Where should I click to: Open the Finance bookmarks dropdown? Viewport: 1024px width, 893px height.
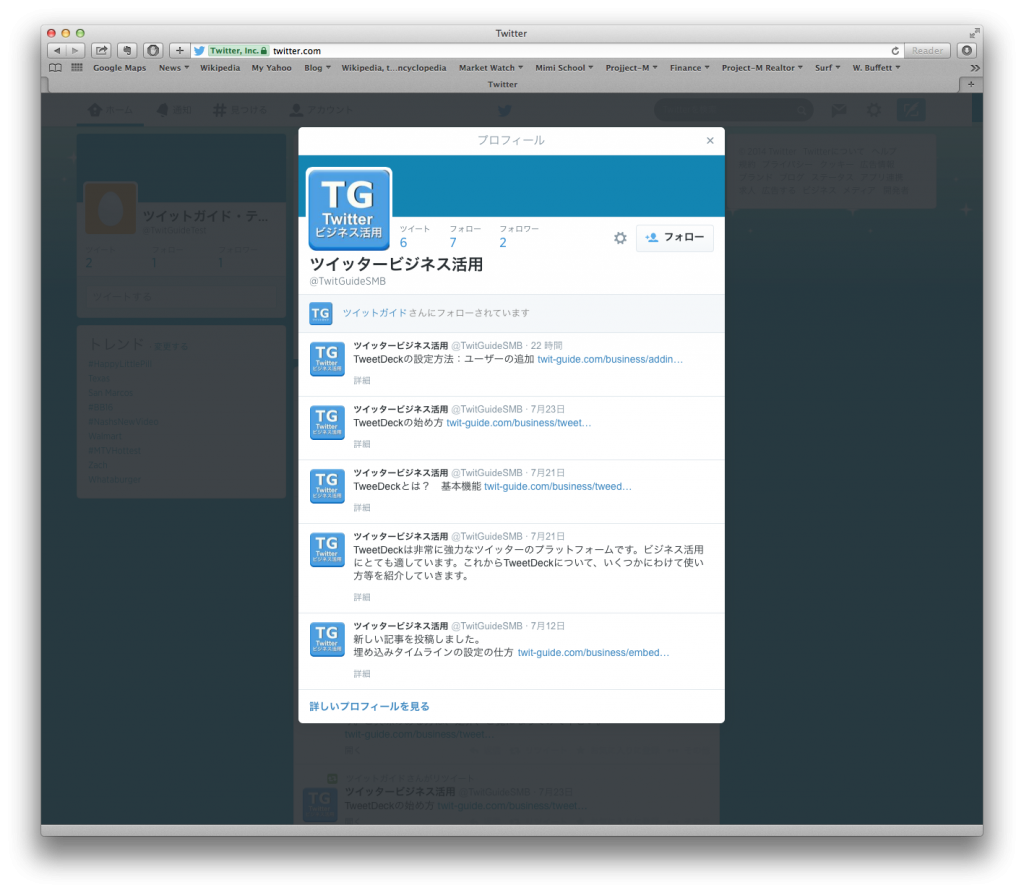point(690,68)
